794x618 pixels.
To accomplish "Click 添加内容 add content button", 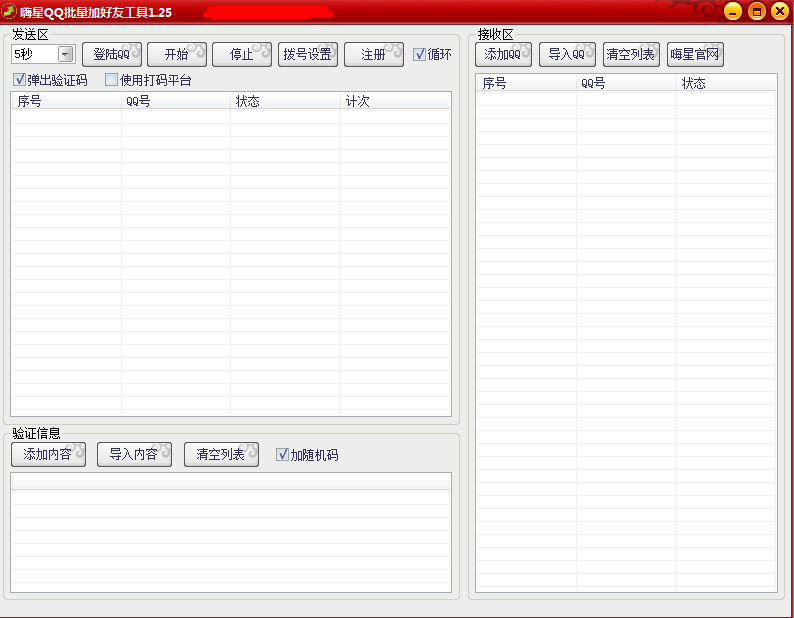I will (49, 454).
